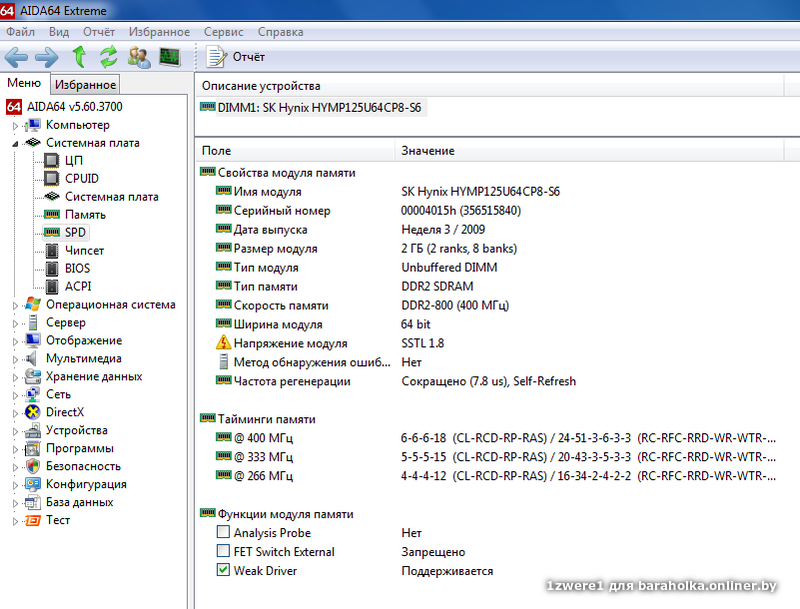Viewport: 800px width, 609px height.
Task: Expand the Мультимедиа tree node
Action: (x=15, y=359)
